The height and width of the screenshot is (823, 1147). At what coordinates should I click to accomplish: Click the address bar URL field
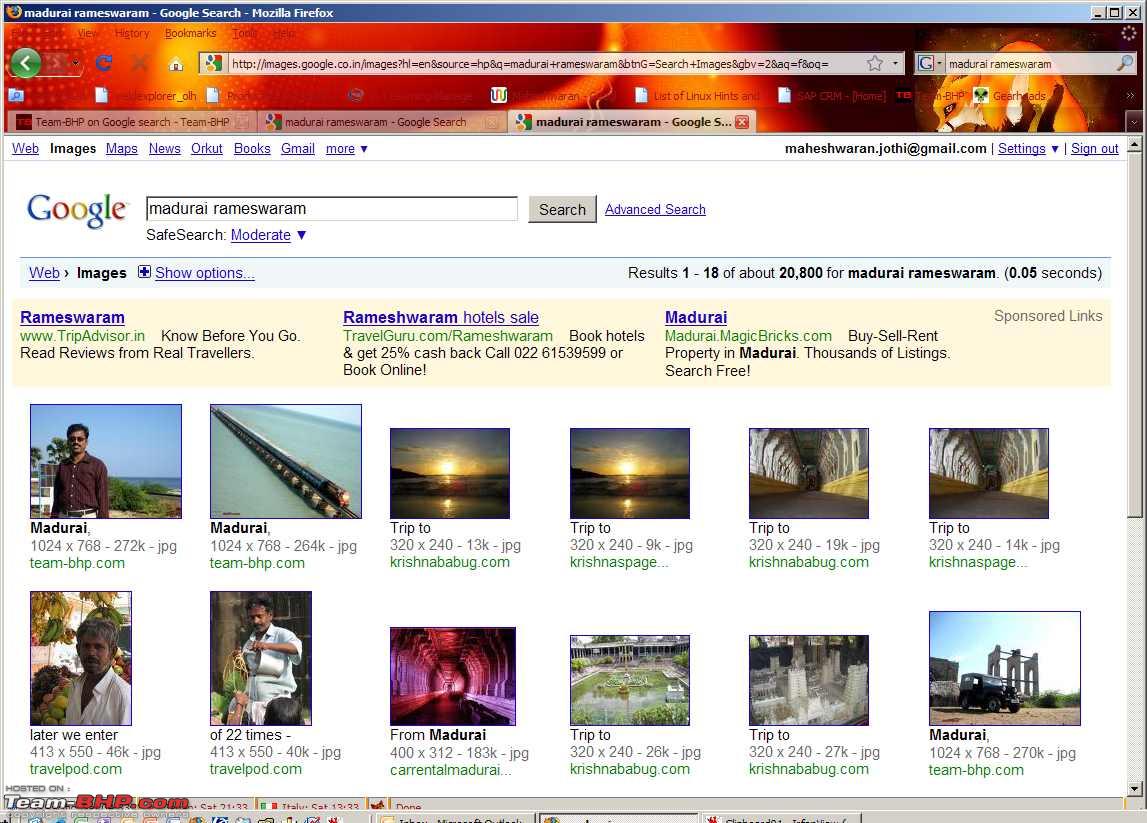[545, 64]
